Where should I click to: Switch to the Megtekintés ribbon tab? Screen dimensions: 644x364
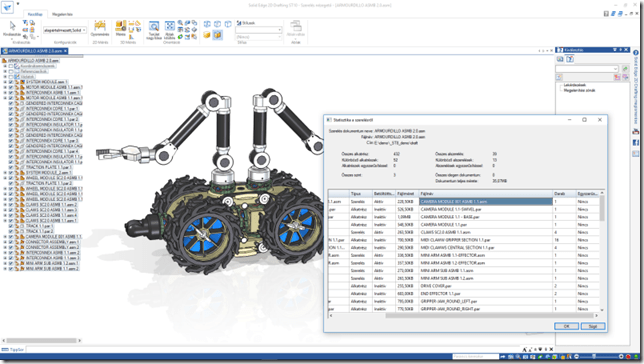click(x=62, y=14)
